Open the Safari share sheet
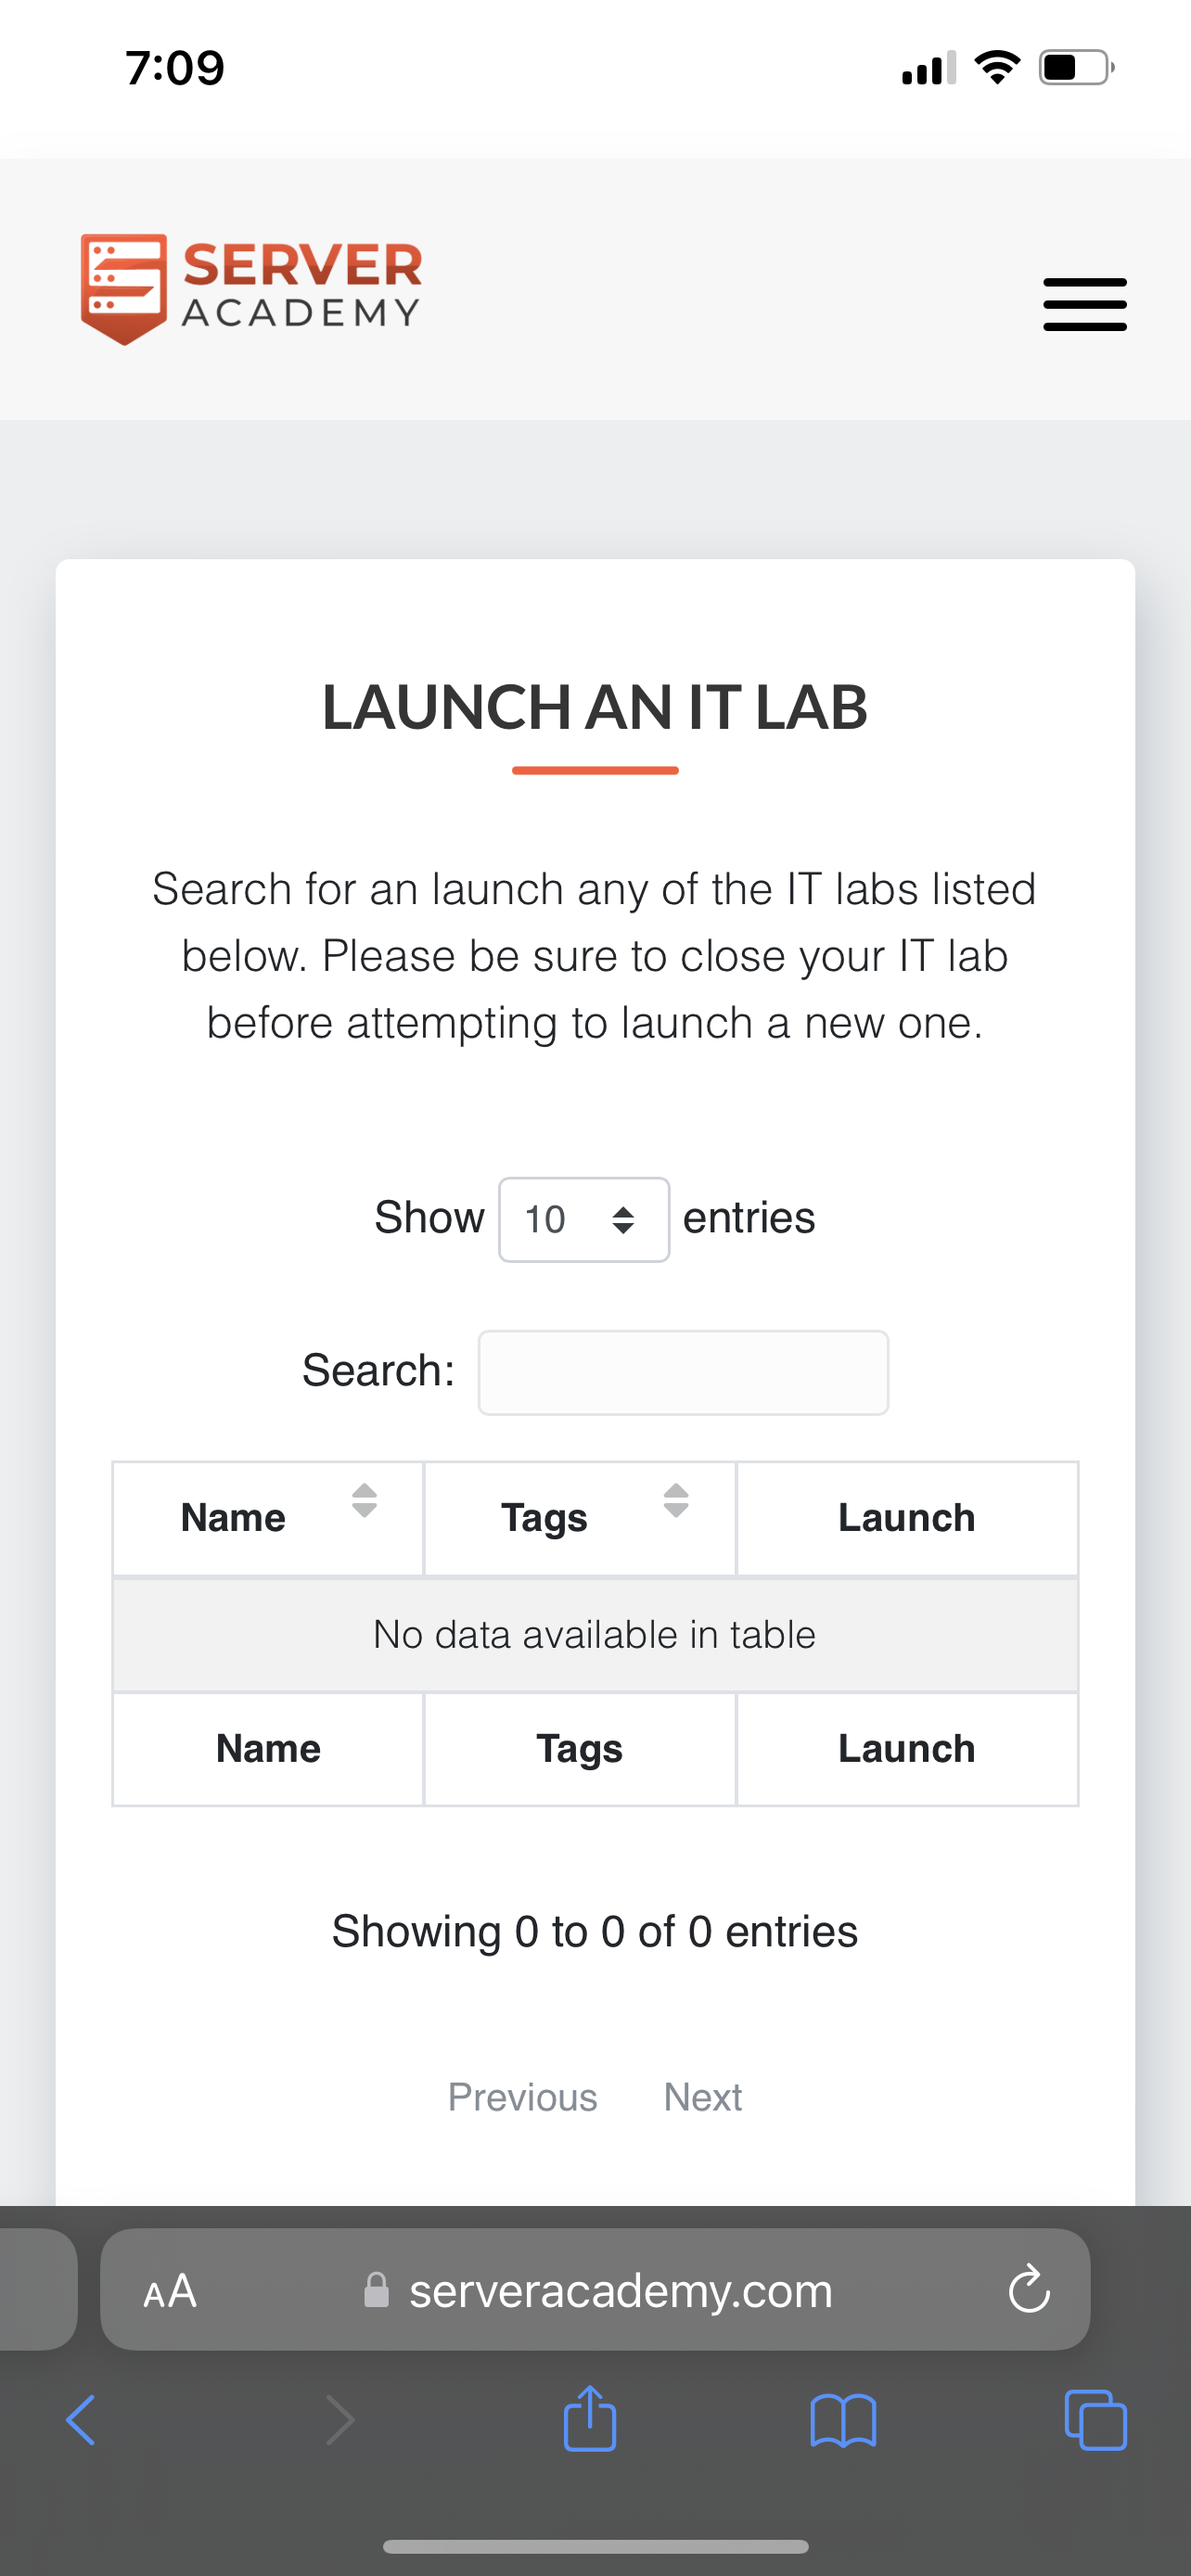1191x2576 pixels. coord(590,2420)
